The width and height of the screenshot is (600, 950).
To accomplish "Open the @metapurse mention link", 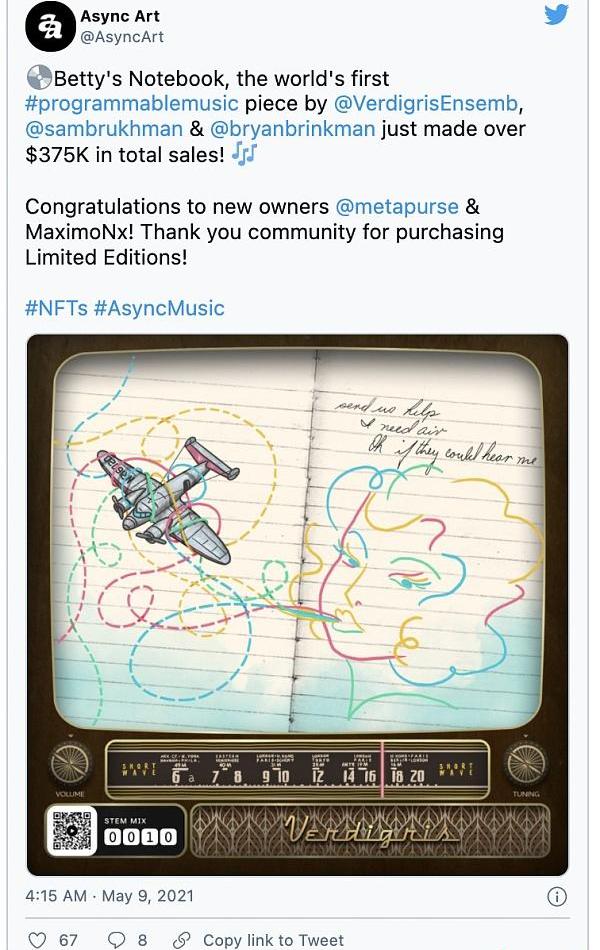I will (x=397, y=206).
